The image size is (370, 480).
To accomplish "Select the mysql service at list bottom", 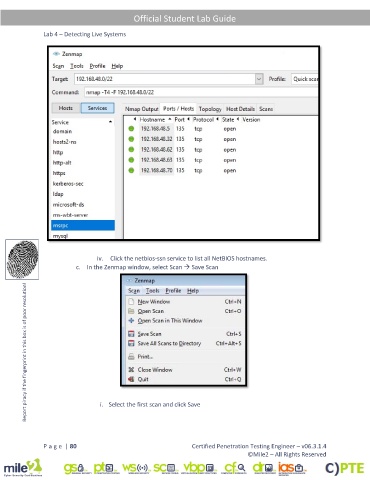I will point(82,235).
